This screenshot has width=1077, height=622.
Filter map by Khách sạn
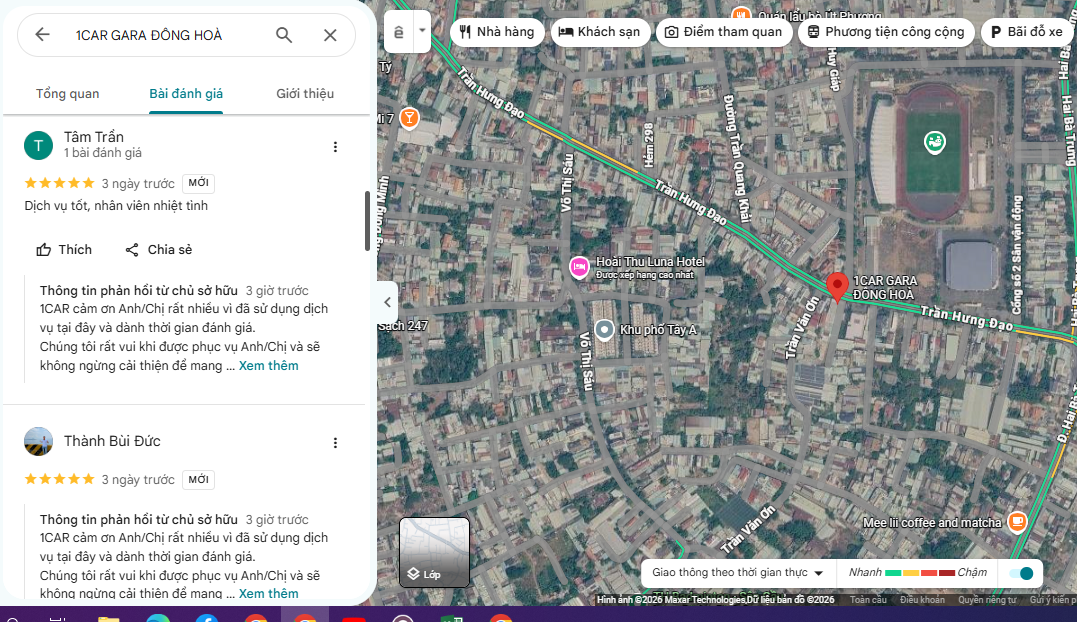[600, 32]
